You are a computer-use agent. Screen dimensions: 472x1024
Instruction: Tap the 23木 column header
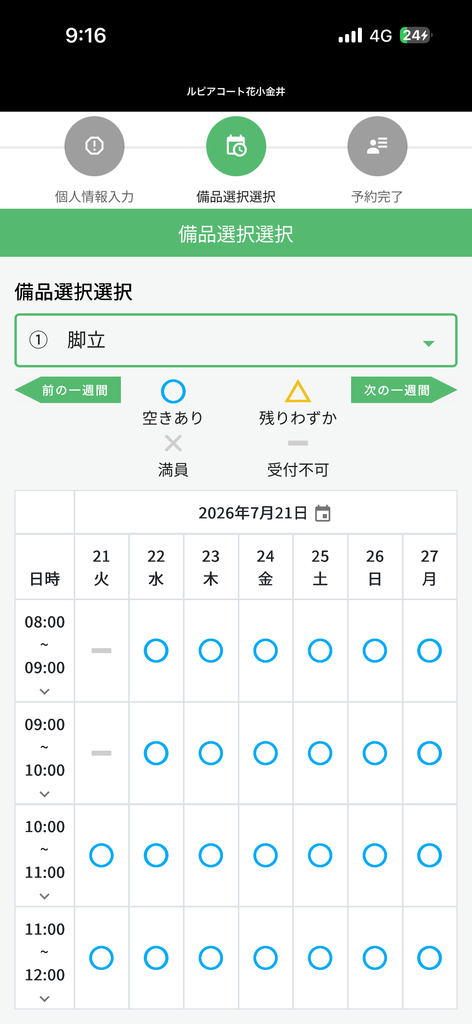(210, 567)
